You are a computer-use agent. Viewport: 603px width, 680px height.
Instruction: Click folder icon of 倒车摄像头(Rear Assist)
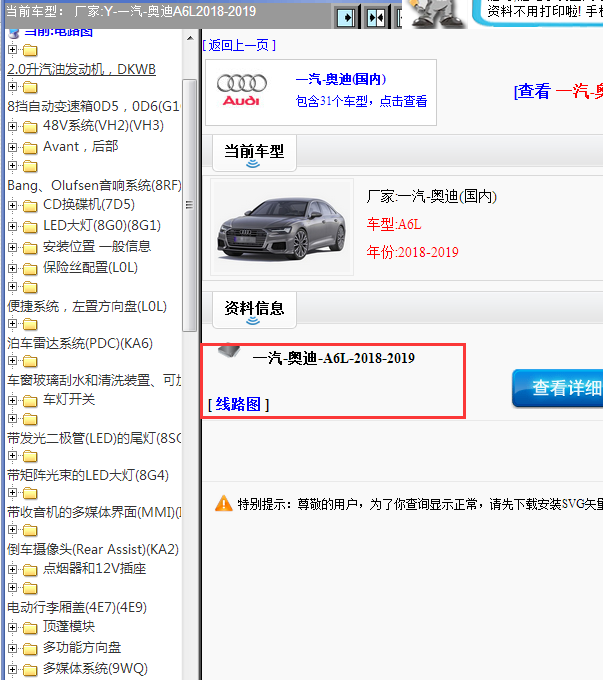click(30, 530)
